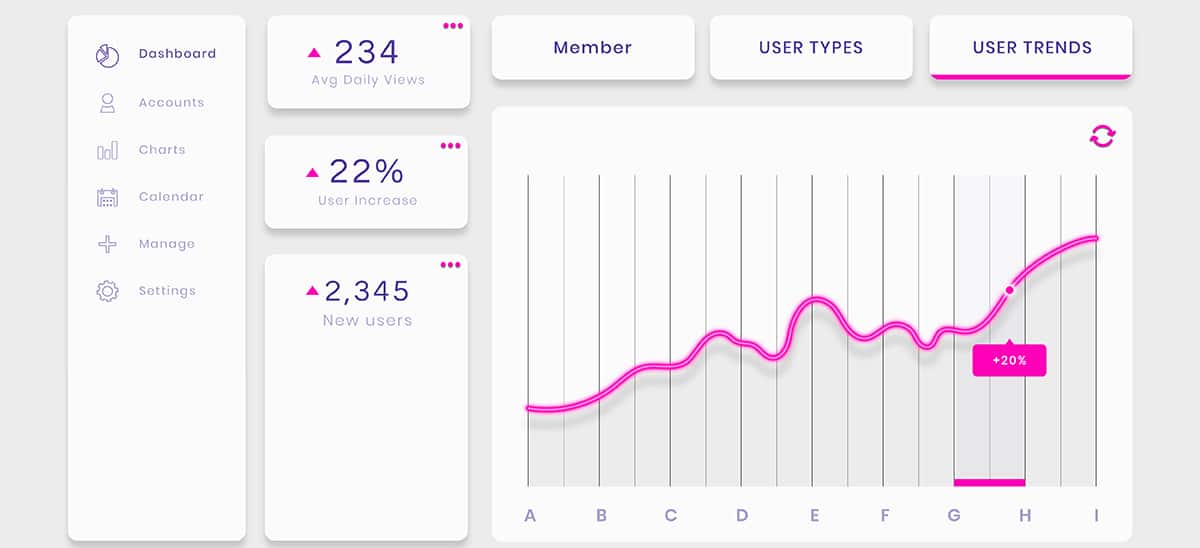Open options menu on User Increase card
1200x548 pixels.
(451, 146)
